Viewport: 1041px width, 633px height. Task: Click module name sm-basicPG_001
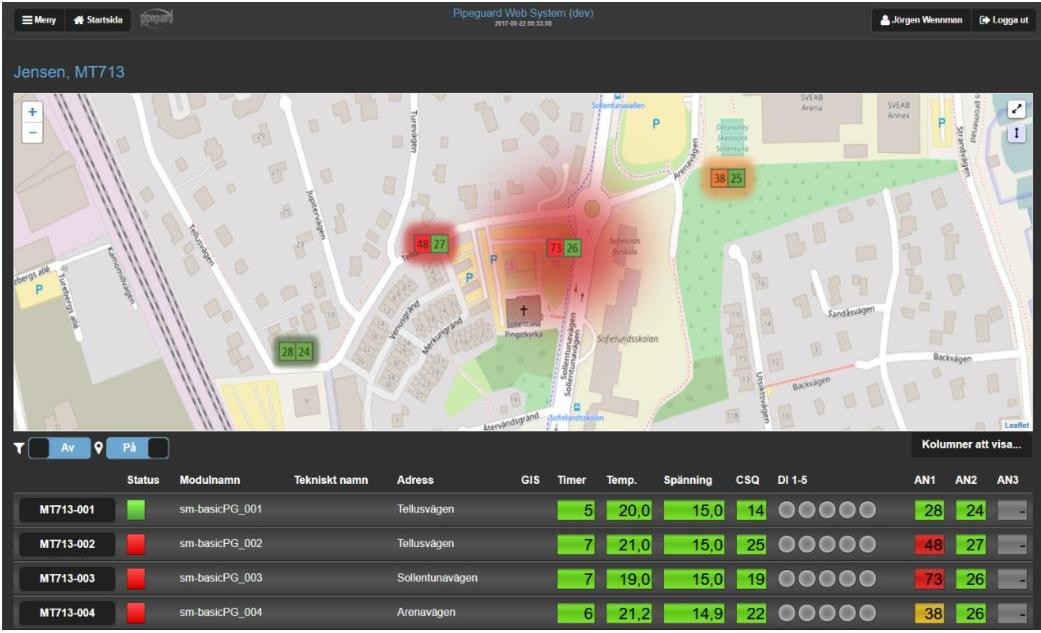pos(220,509)
